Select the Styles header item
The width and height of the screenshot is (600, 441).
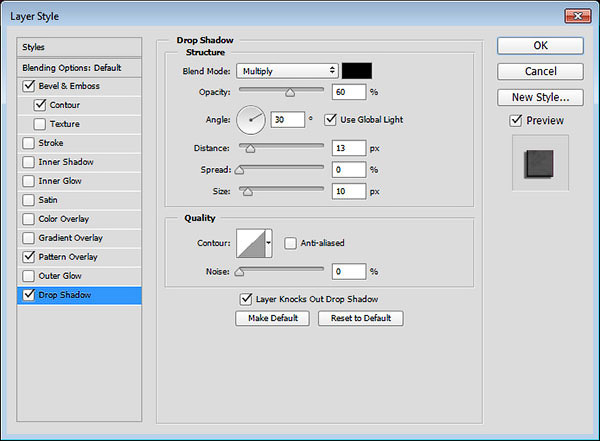[79, 47]
